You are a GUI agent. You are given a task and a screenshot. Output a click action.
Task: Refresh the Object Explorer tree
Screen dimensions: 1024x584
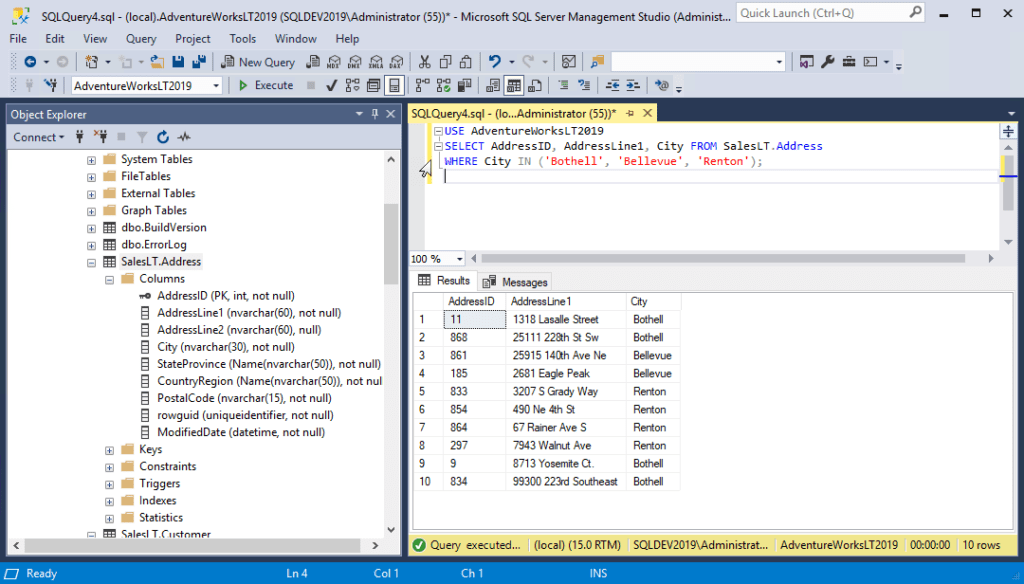pos(163,137)
